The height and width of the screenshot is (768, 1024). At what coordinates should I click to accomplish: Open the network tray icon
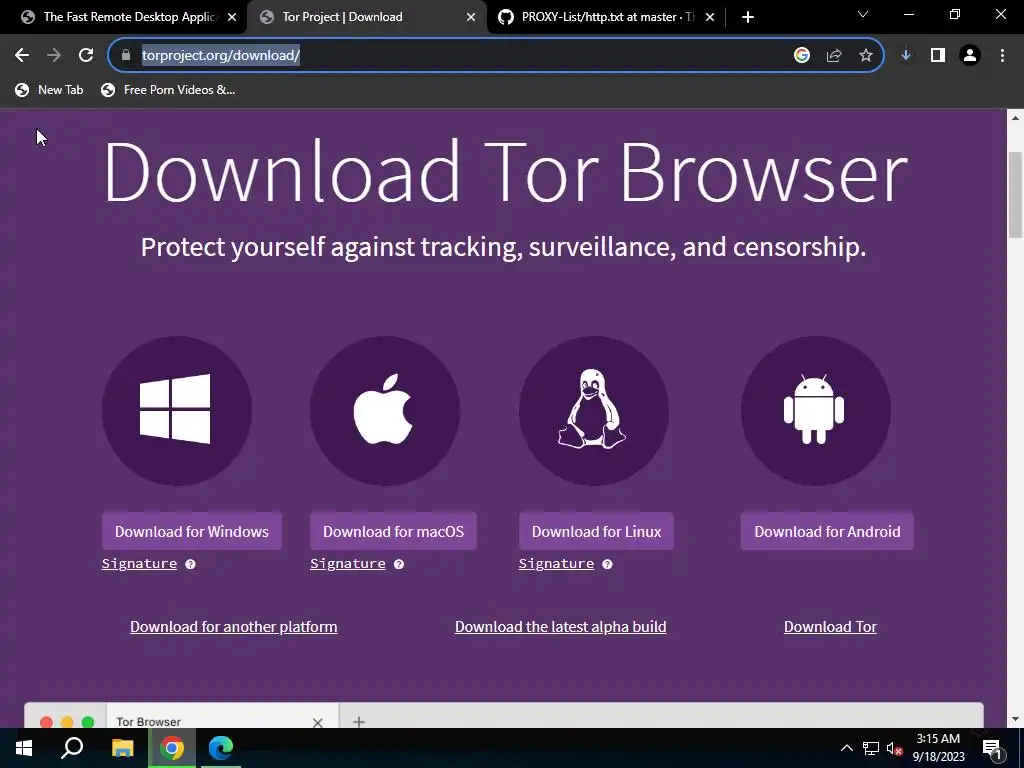pos(871,748)
